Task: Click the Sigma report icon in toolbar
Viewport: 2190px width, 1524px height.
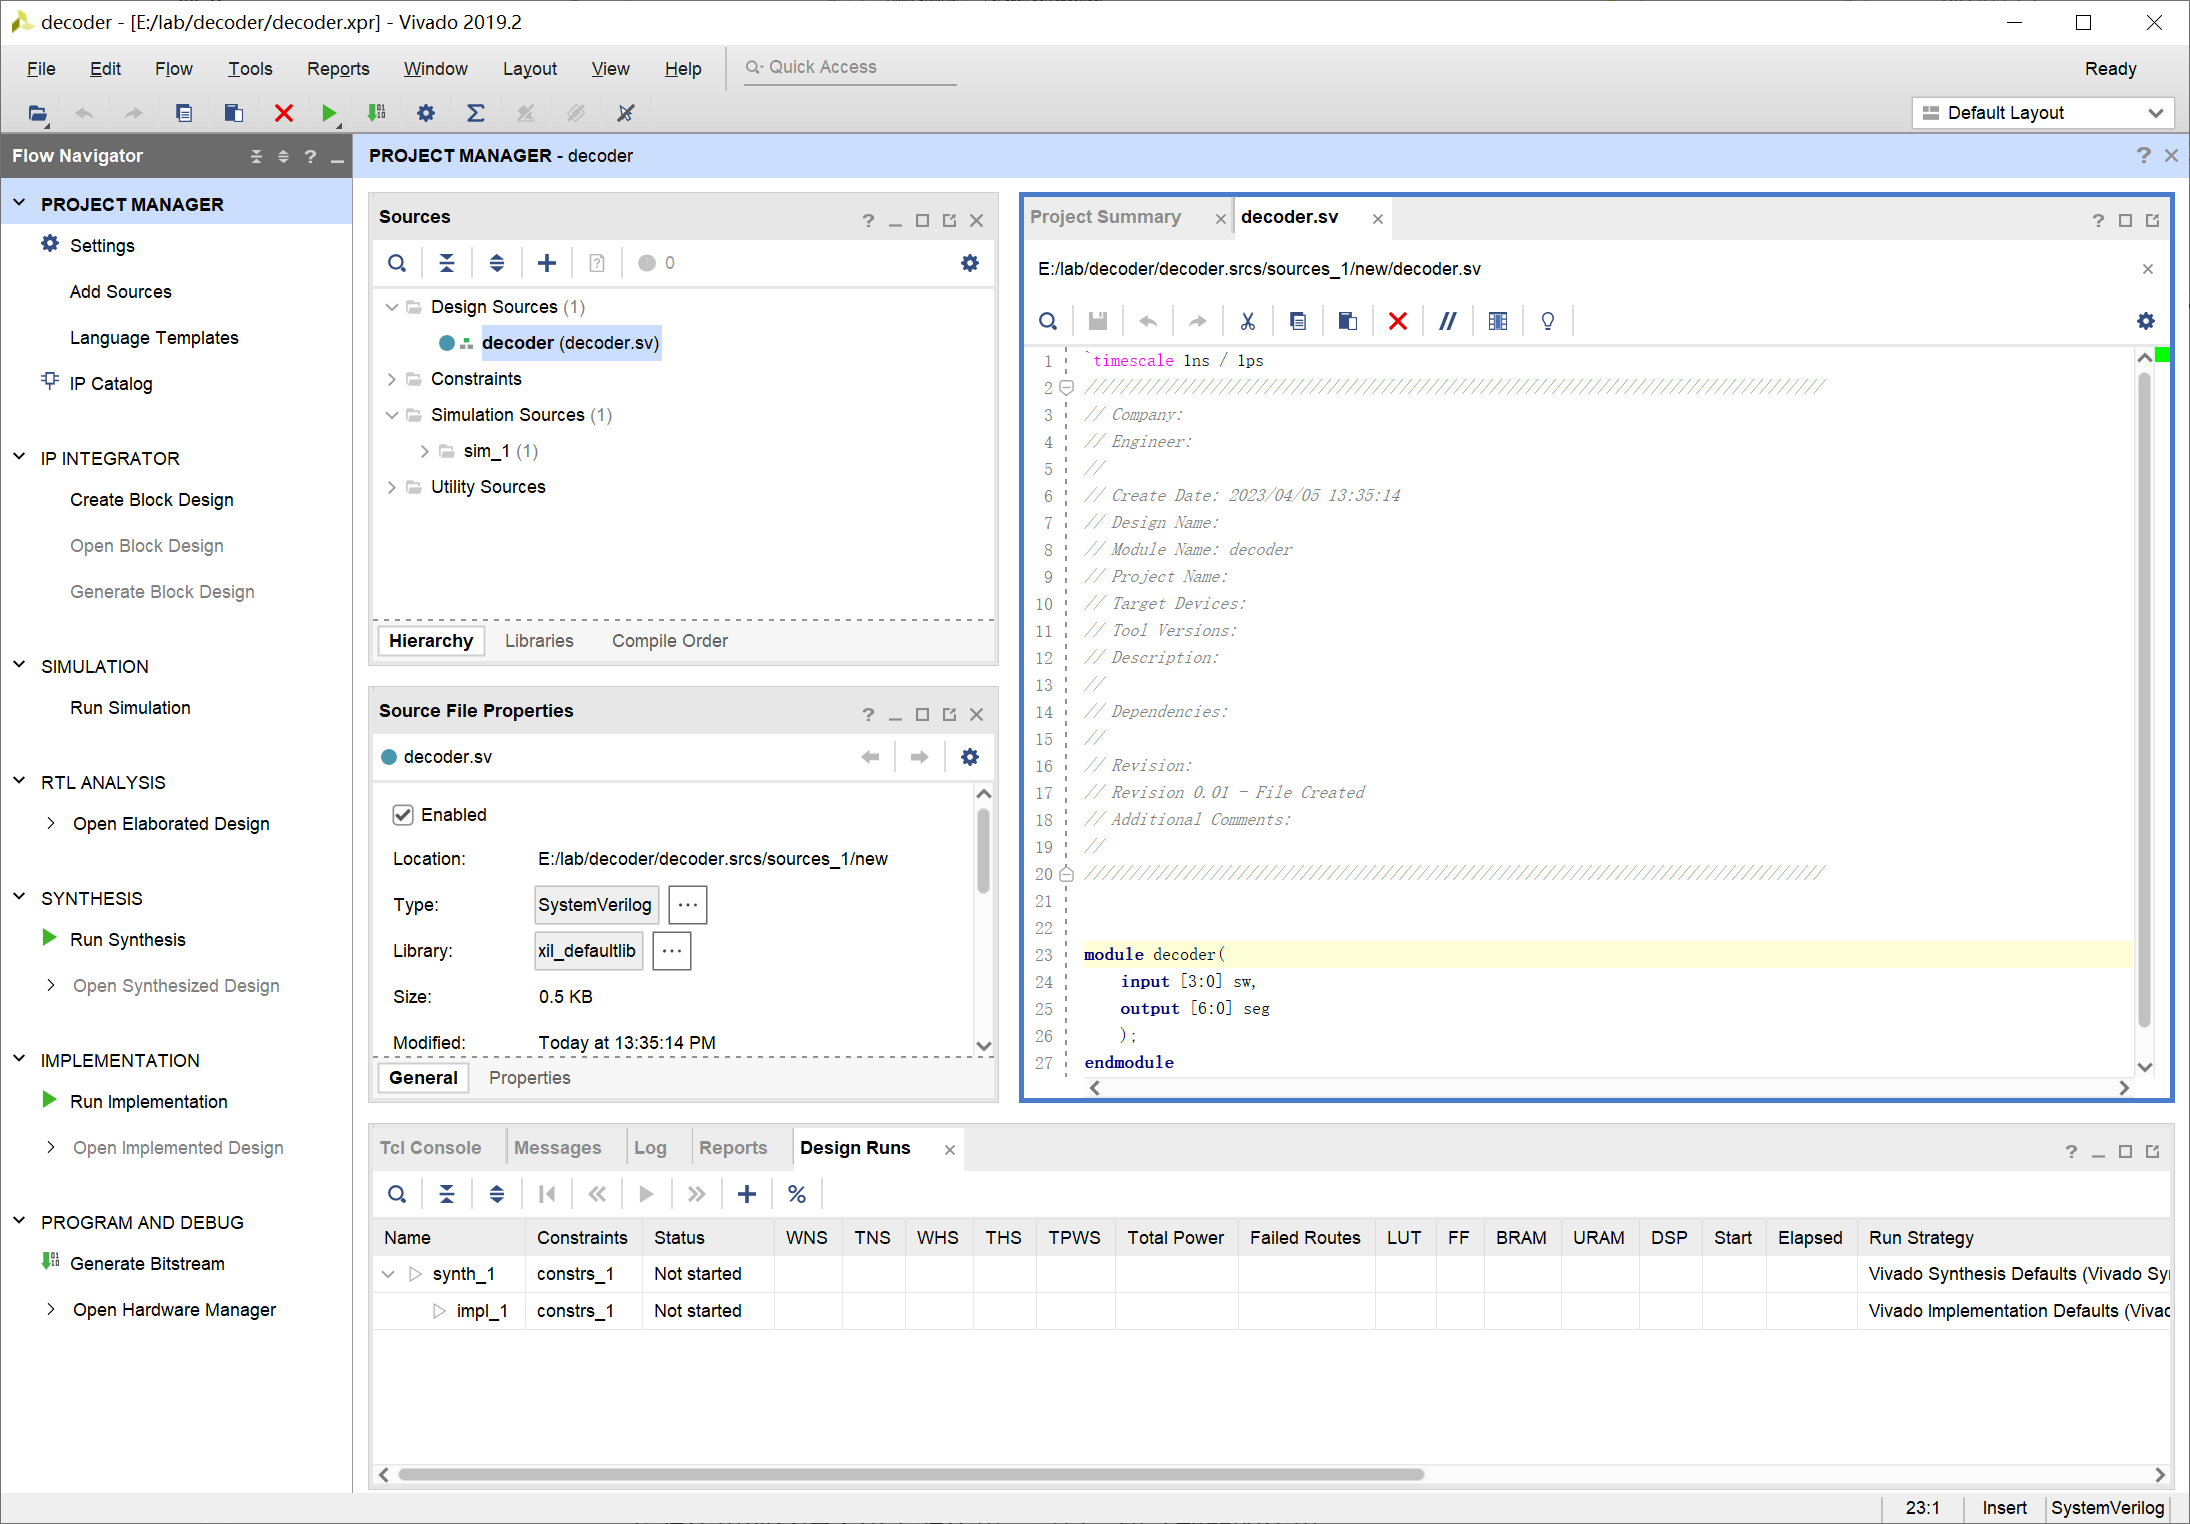Action: pos(476,113)
